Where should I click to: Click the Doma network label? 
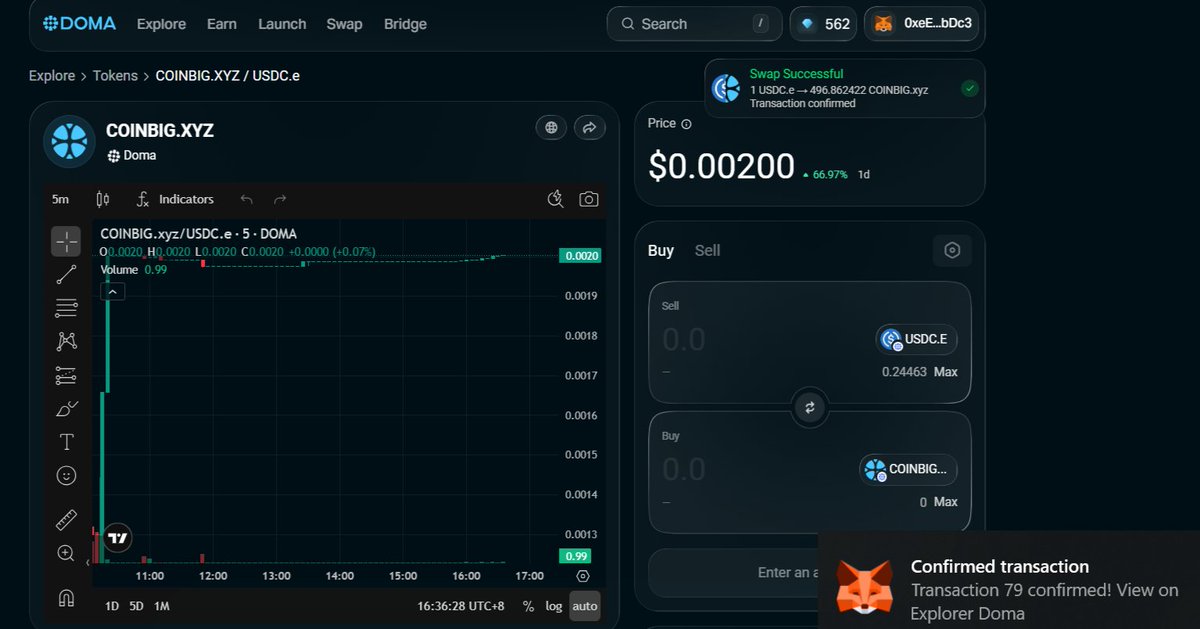132,156
